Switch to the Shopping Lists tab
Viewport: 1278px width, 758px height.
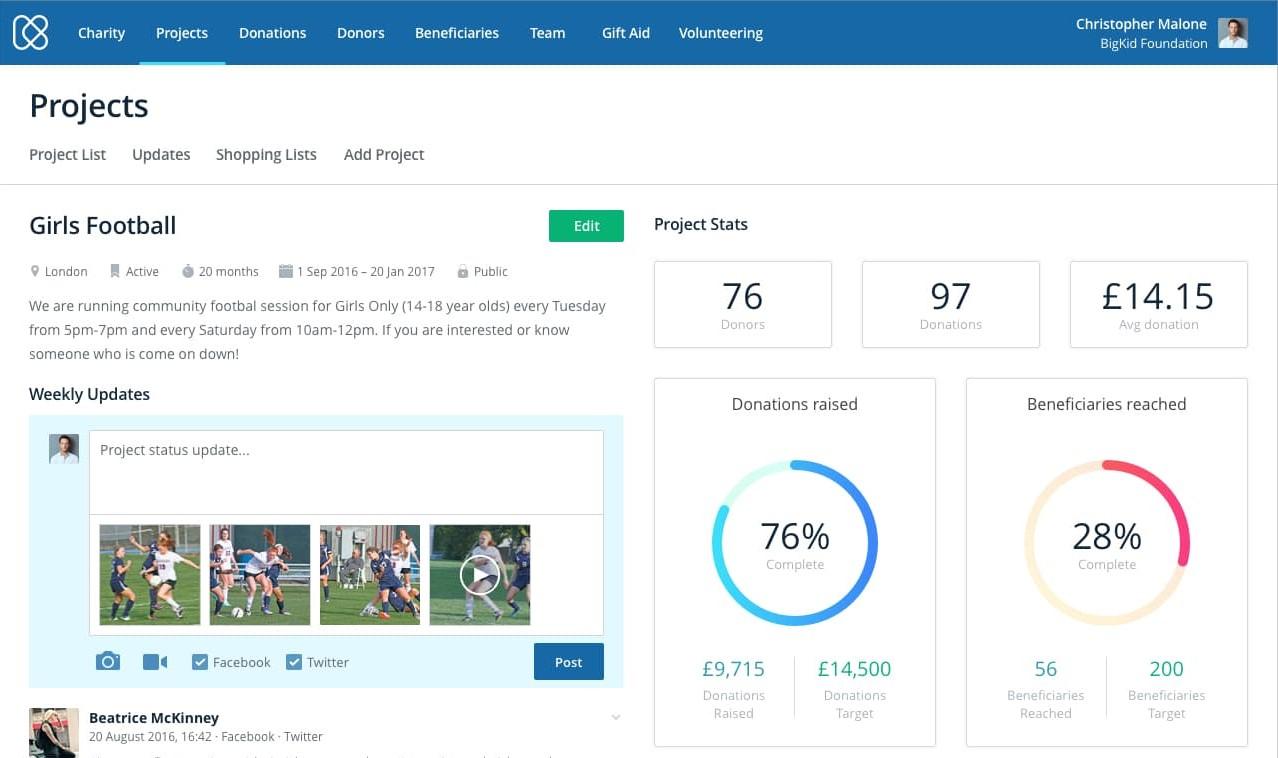pyautogui.click(x=266, y=154)
